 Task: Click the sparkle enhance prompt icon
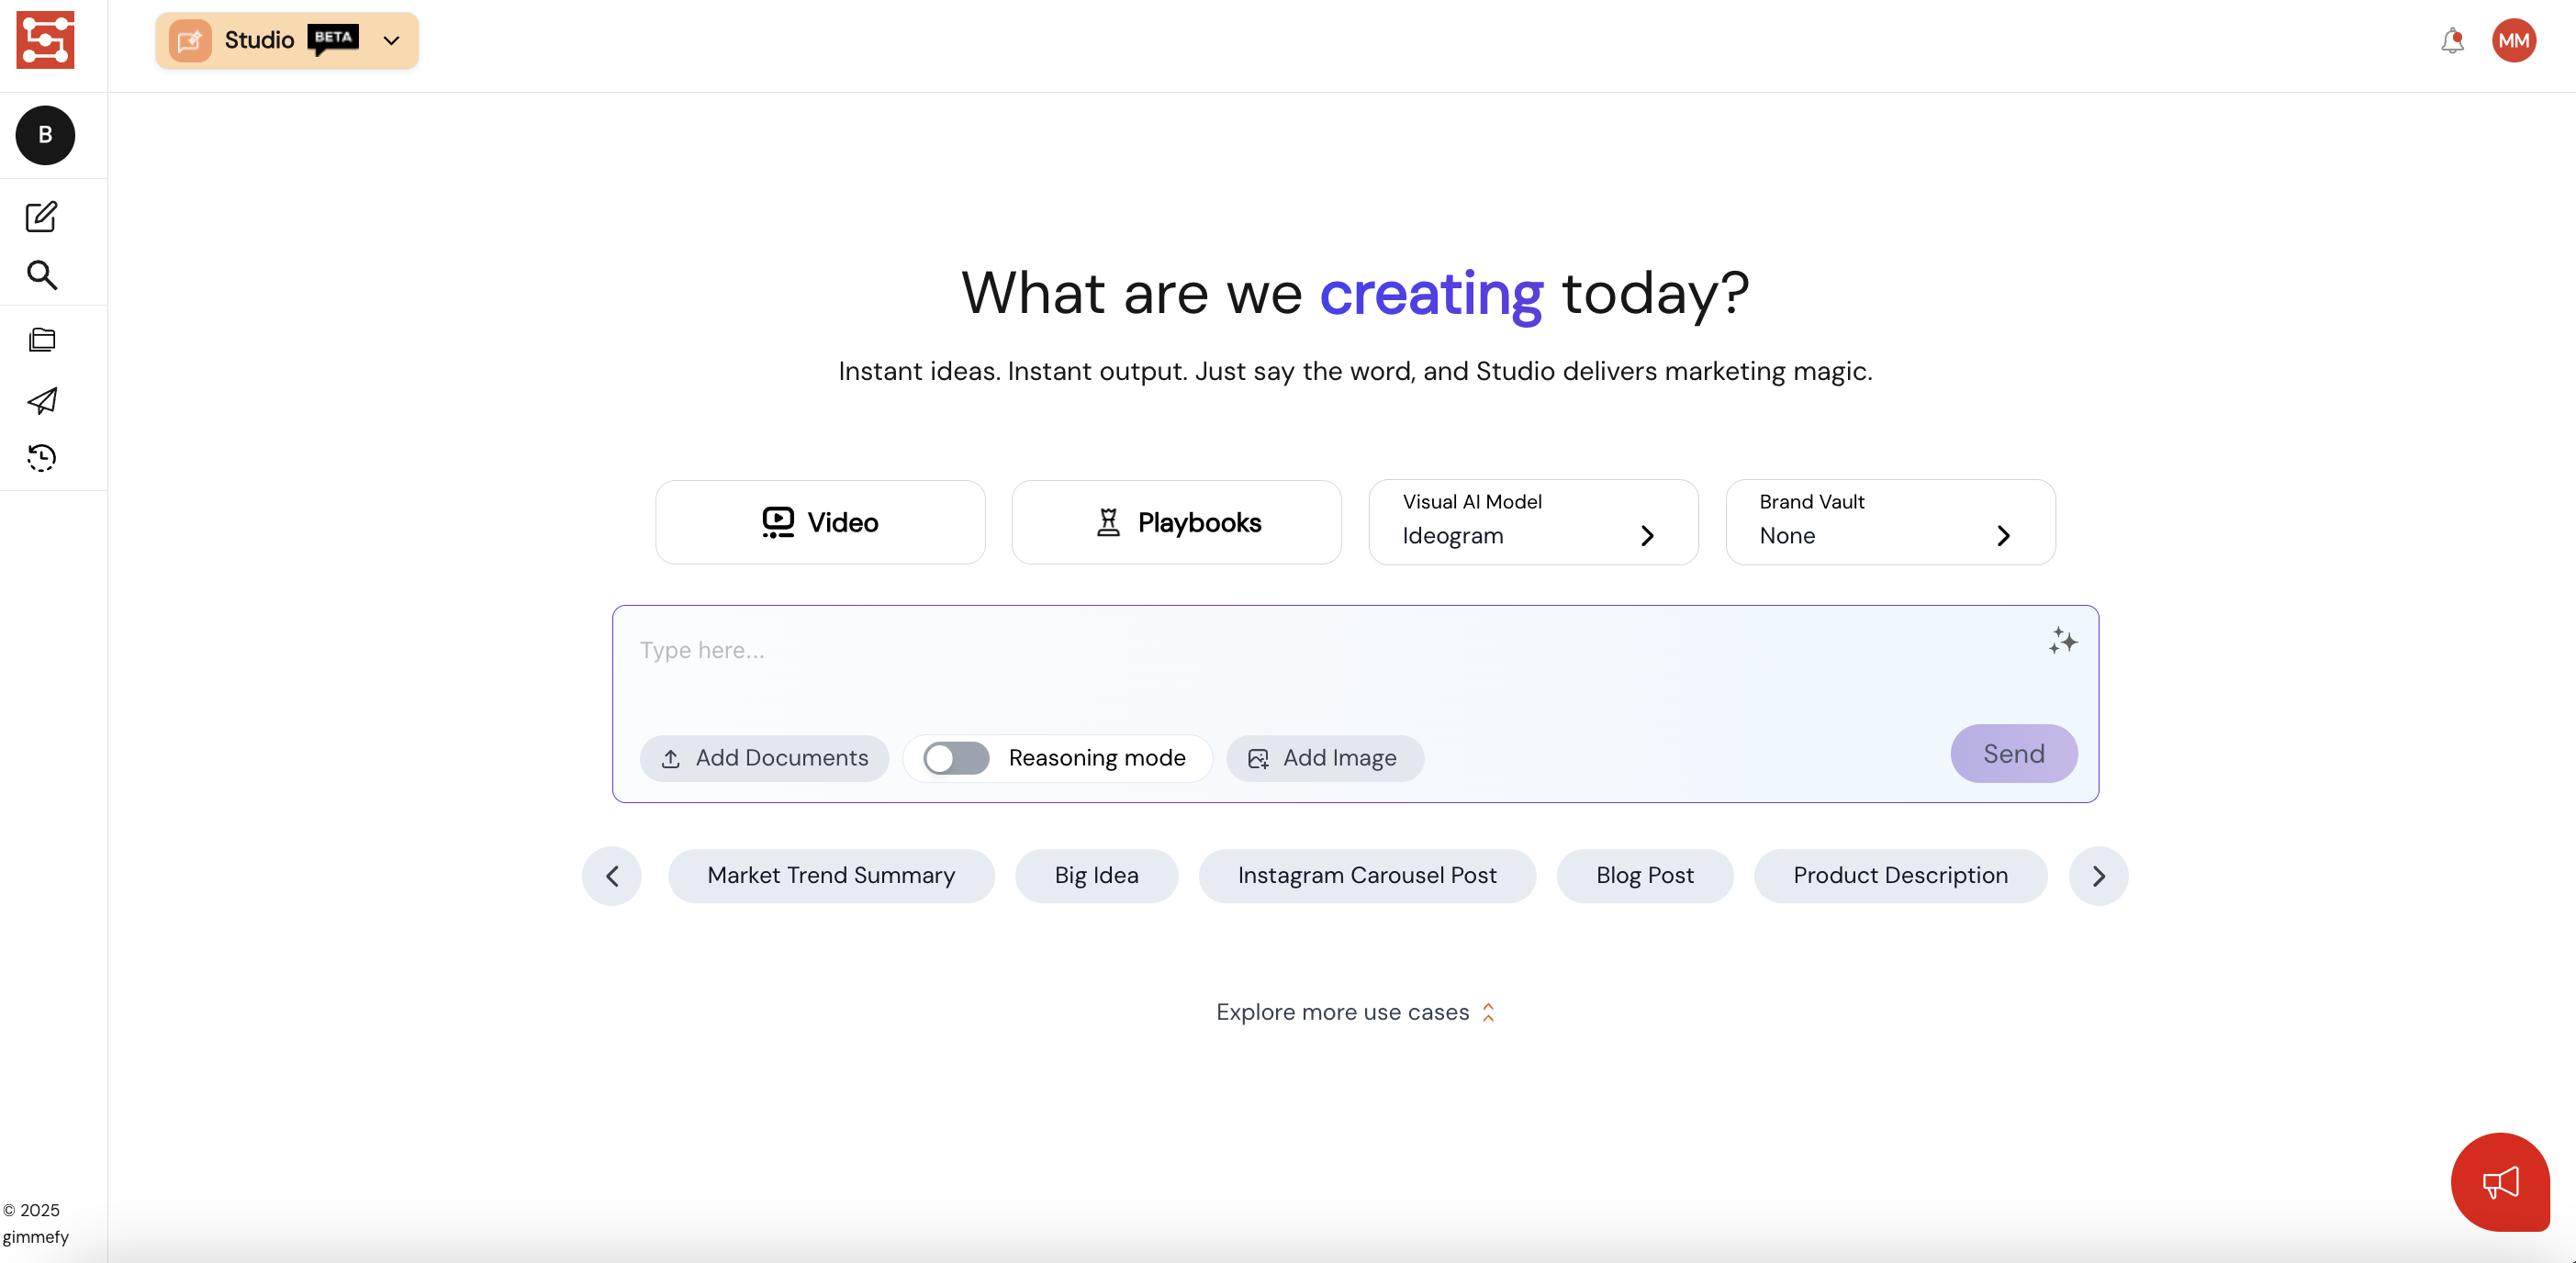pos(2061,641)
